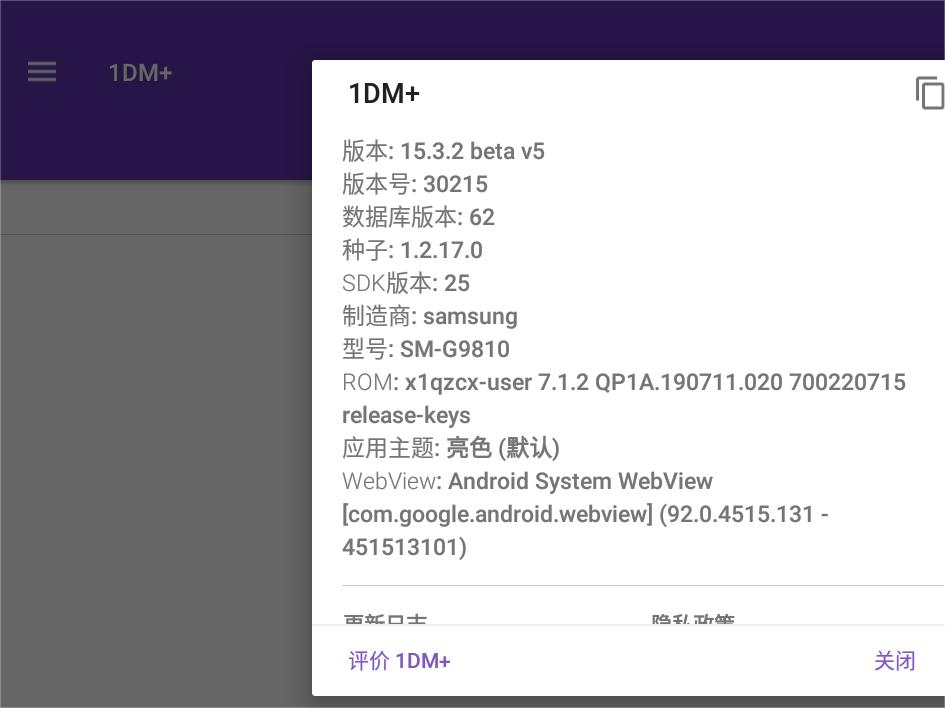Select the WebView Android System WebView line
Image resolution: width=945 pixels, height=708 pixels.
[527, 481]
